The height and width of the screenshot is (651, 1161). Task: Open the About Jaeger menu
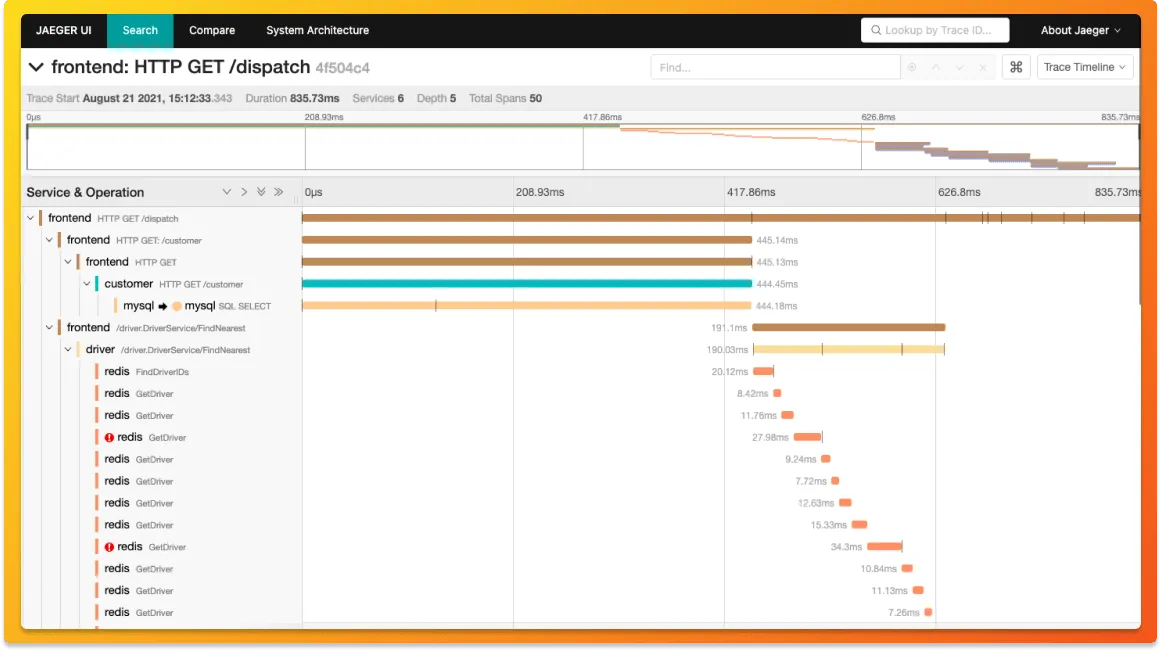pos(1080,30)
